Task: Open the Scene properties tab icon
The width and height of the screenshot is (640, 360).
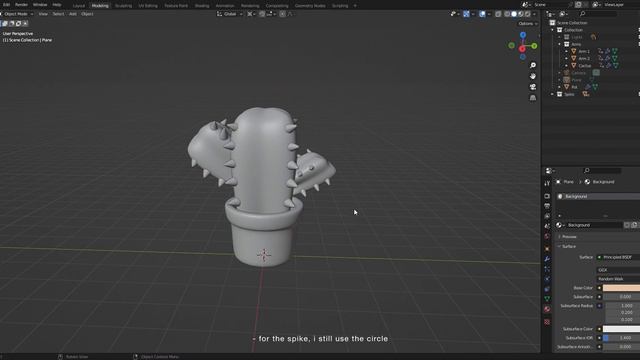Action: [x=547, y=227]
